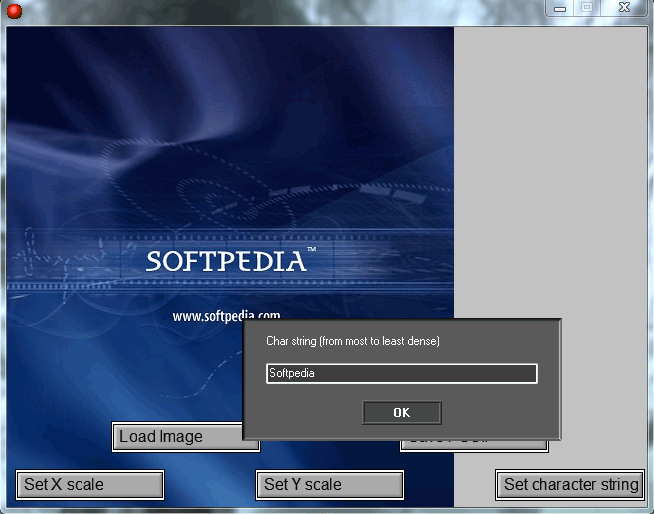654x514 pixels.
Task: Close the application window
Action: tap(624, 8)
